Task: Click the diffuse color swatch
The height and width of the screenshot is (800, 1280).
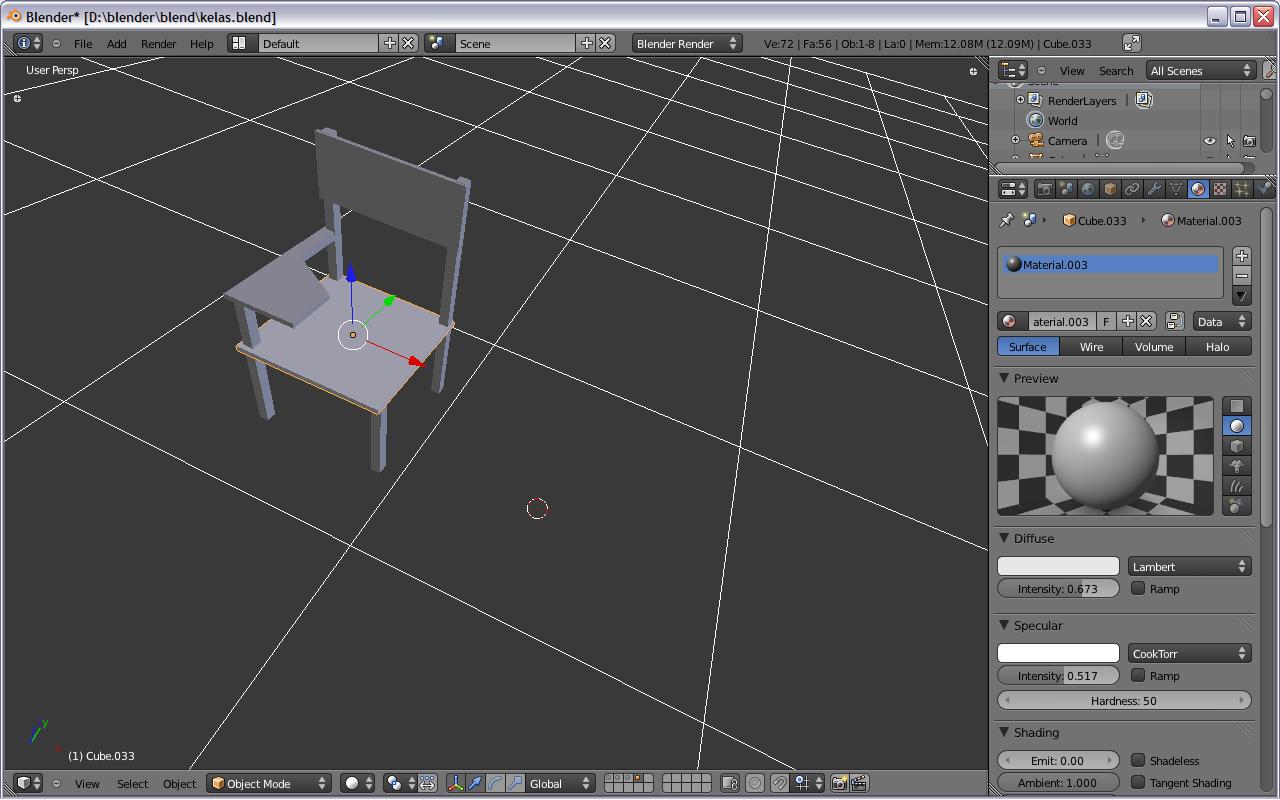Action: click(1058, 566)
